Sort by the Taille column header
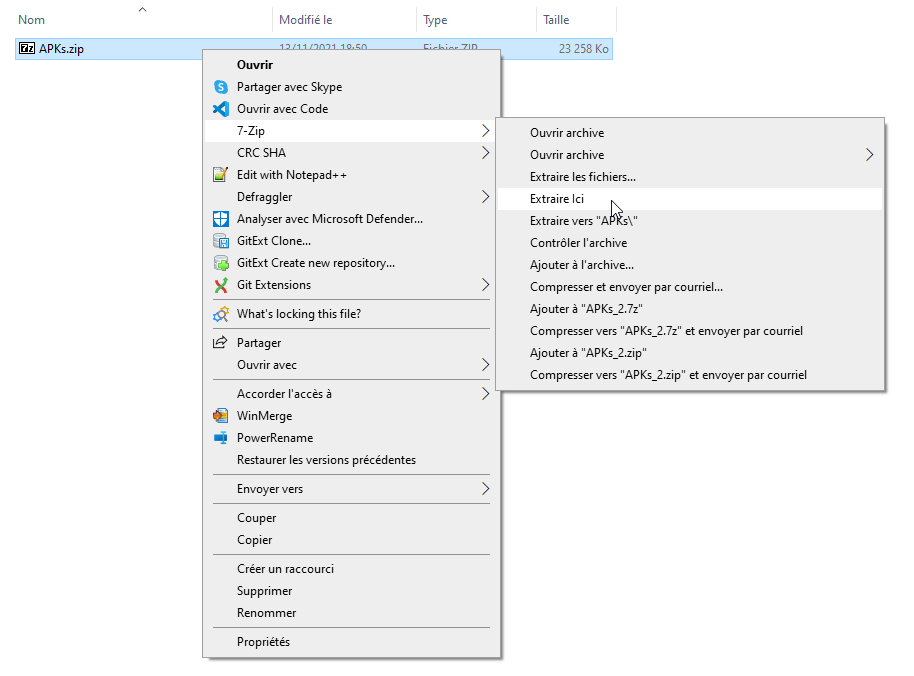 click(576, 20)
